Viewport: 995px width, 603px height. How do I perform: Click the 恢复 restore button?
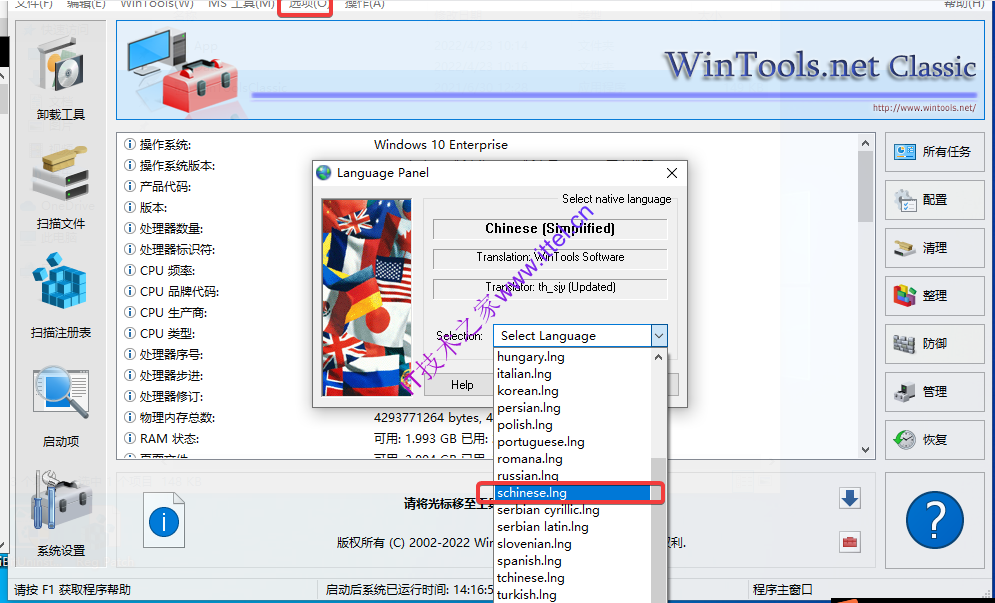[x=935, y=440]
